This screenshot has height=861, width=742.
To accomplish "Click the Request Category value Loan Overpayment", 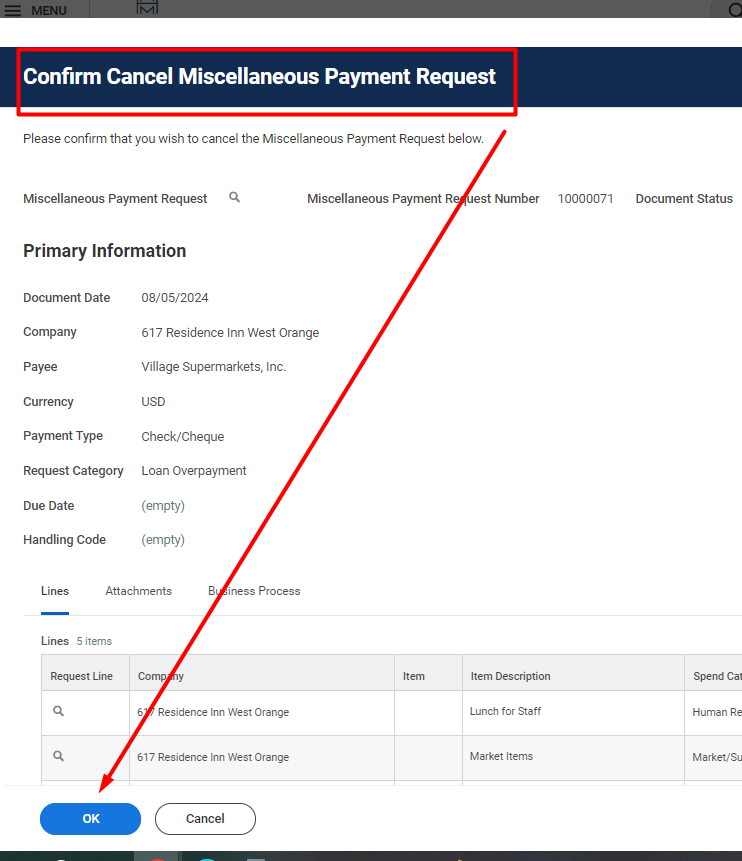I will point(194,471).
